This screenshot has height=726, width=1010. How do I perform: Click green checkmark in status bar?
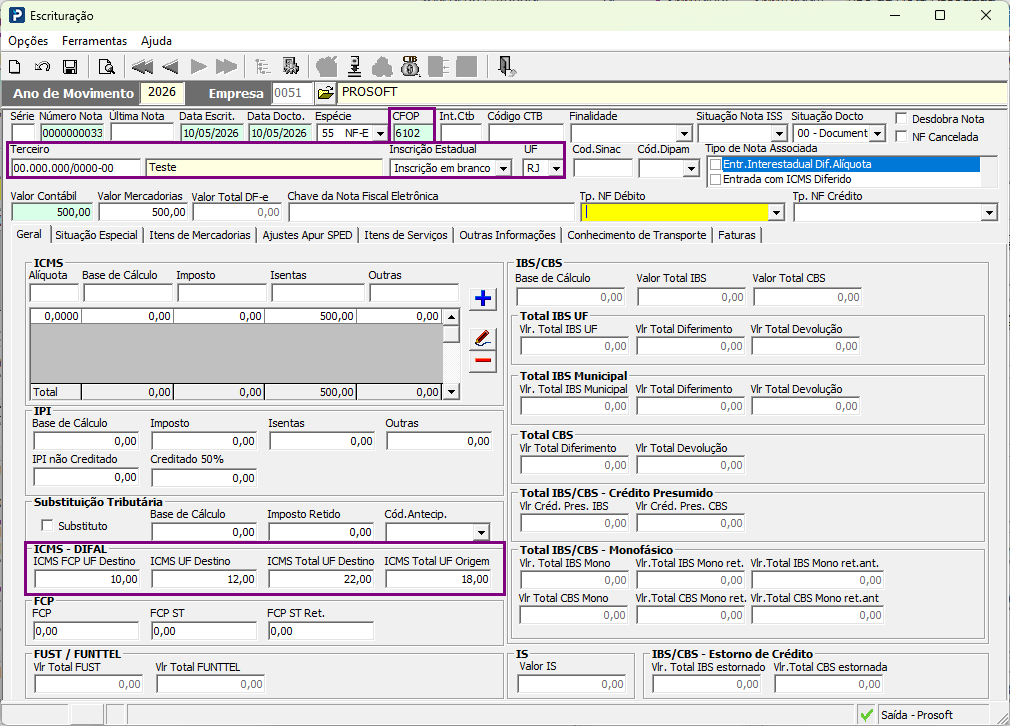pos(867,715)
